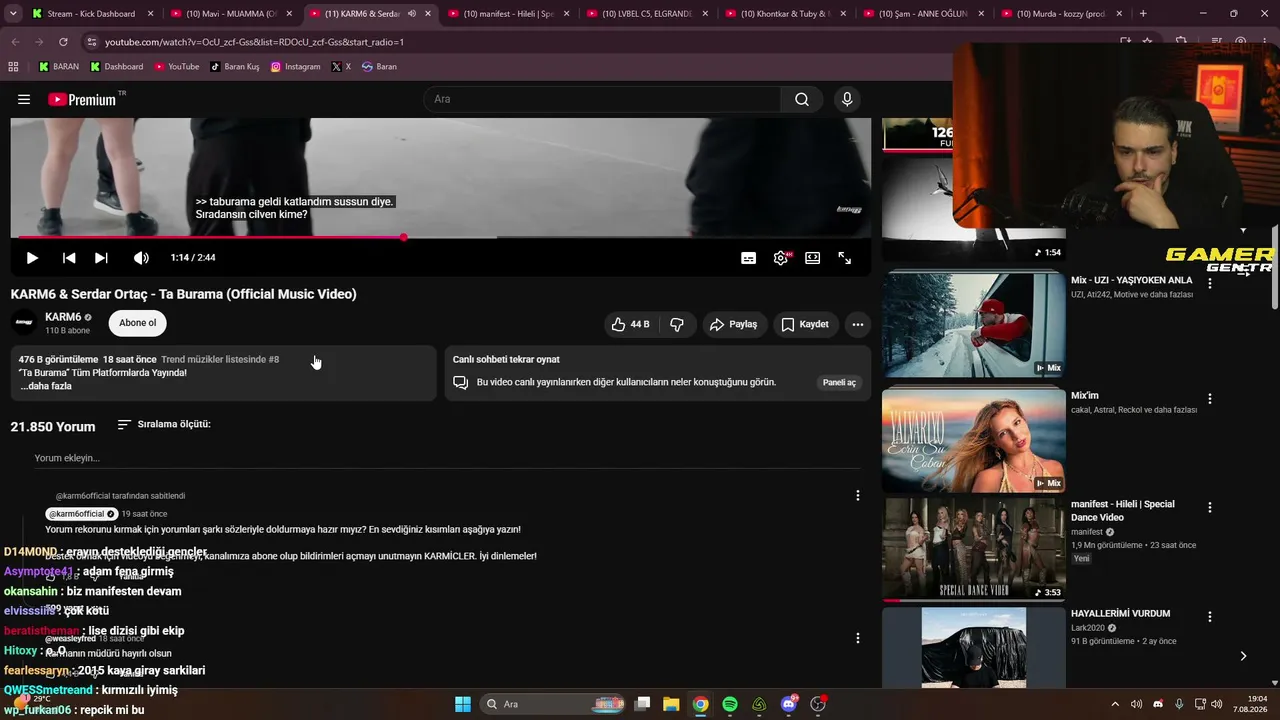Open options for Mix'im suggestion

pyautogui.click(x=1209, y=399)
